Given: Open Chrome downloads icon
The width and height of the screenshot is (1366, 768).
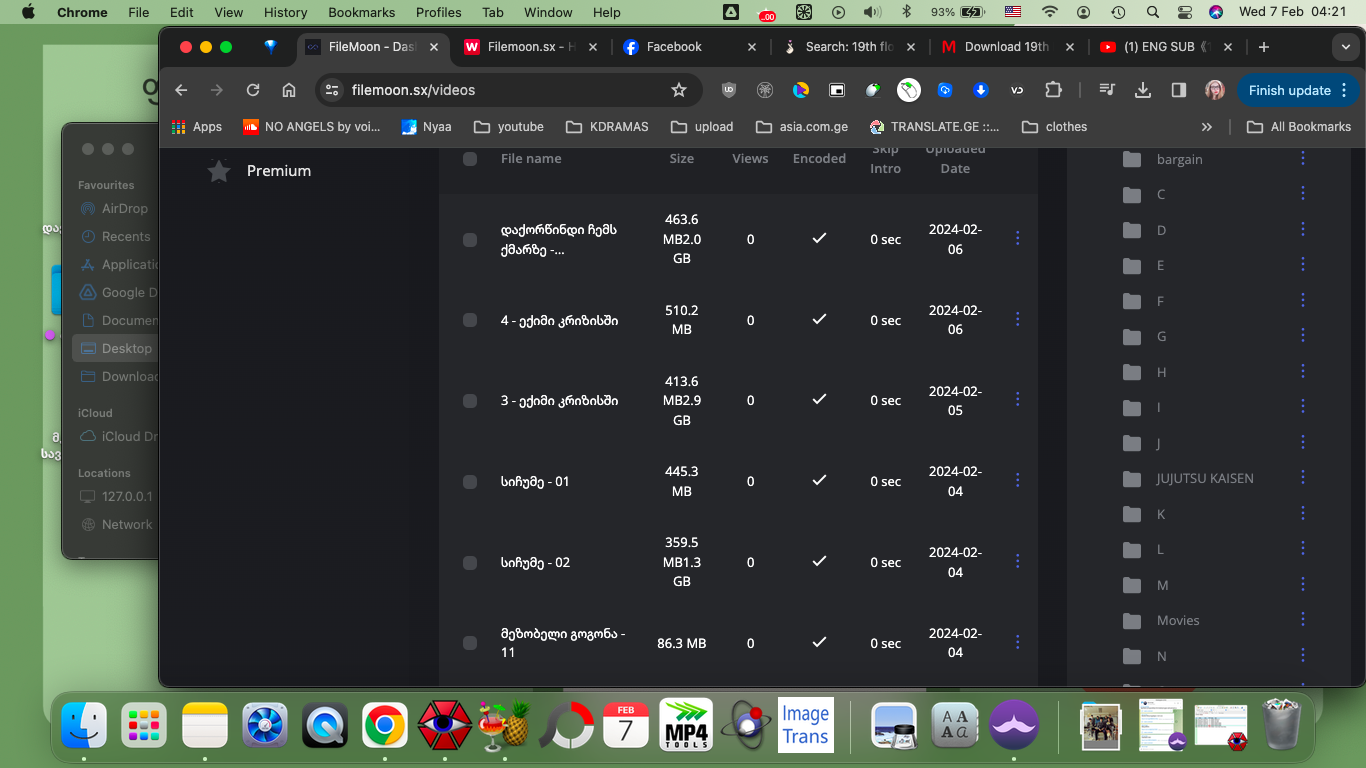Looking at the screenshot, I should (1143, 90).
